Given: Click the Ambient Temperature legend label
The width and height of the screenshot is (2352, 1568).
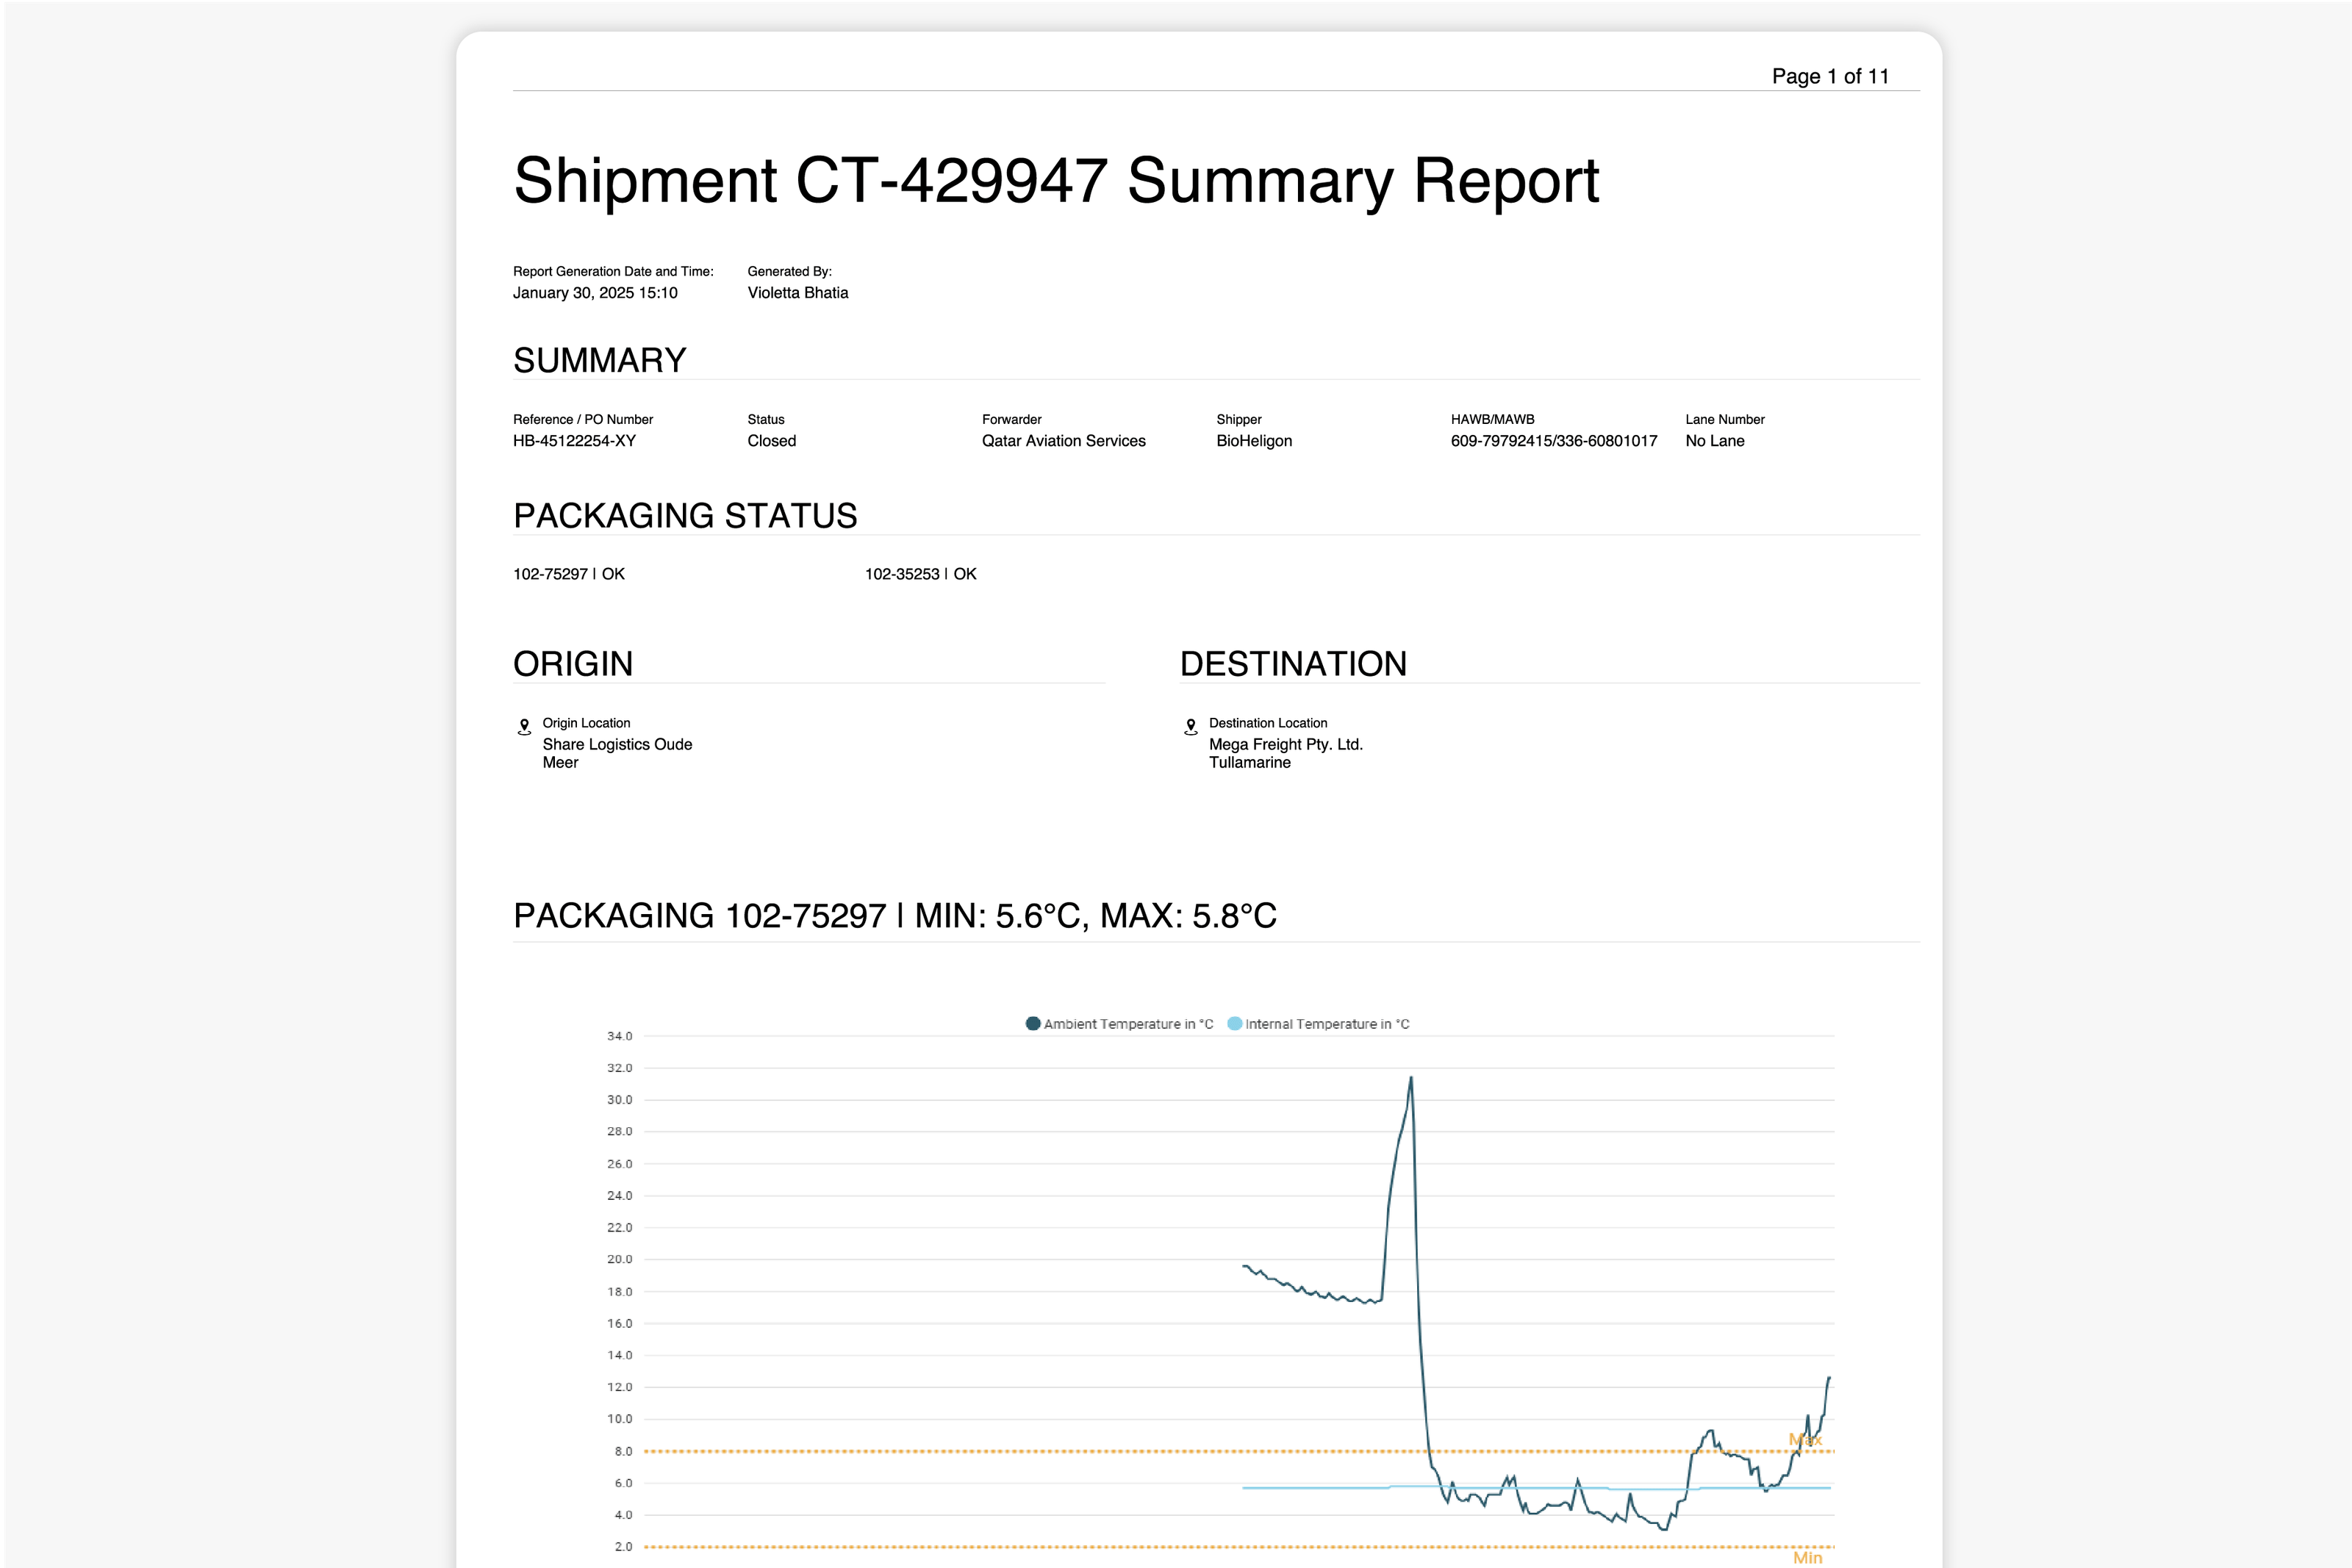Looking at the screenshot, I should [1128, 1024].
